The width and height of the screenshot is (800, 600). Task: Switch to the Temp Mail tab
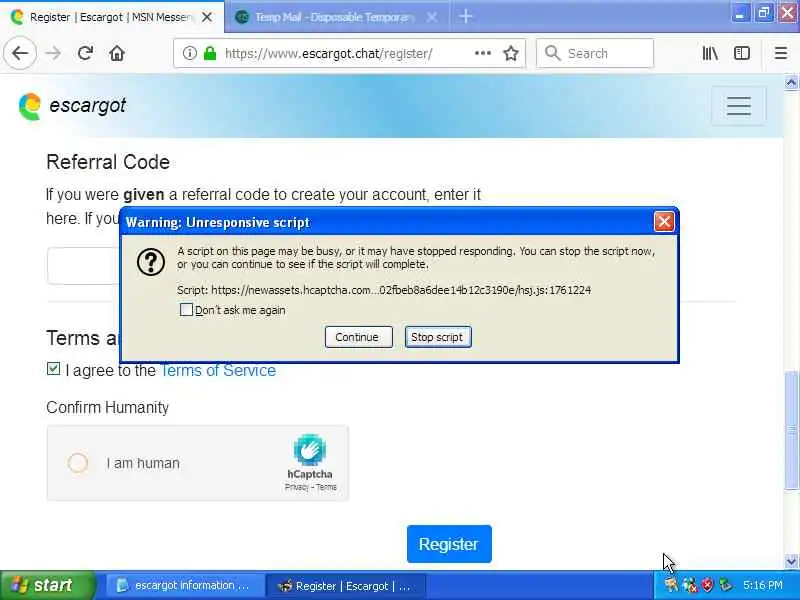tap(337, 17)
